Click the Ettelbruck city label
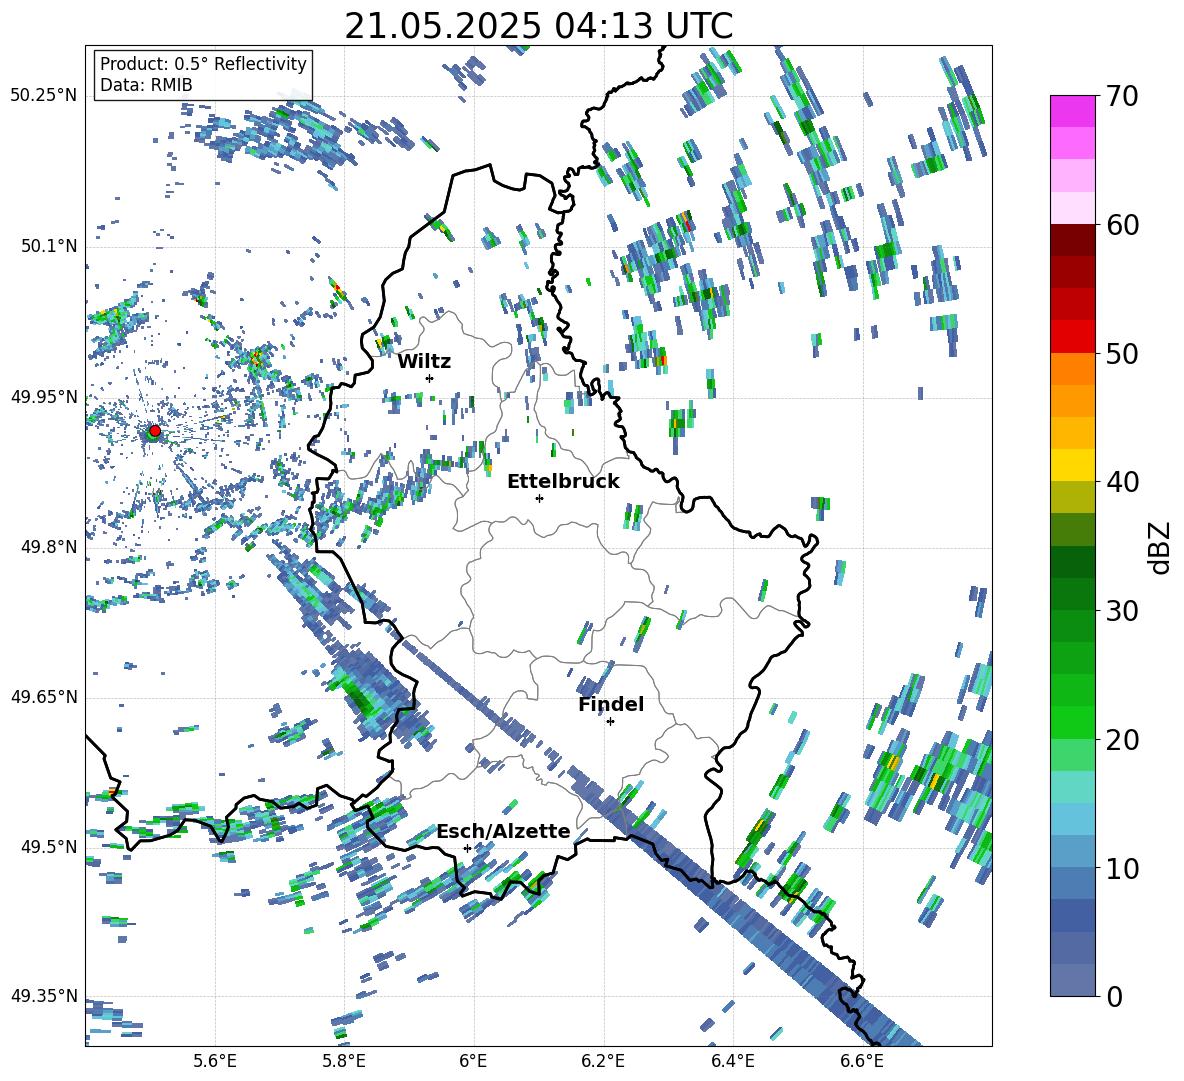The width and height of the screenshot is (1184, 1081). click(x=563, y=482)
